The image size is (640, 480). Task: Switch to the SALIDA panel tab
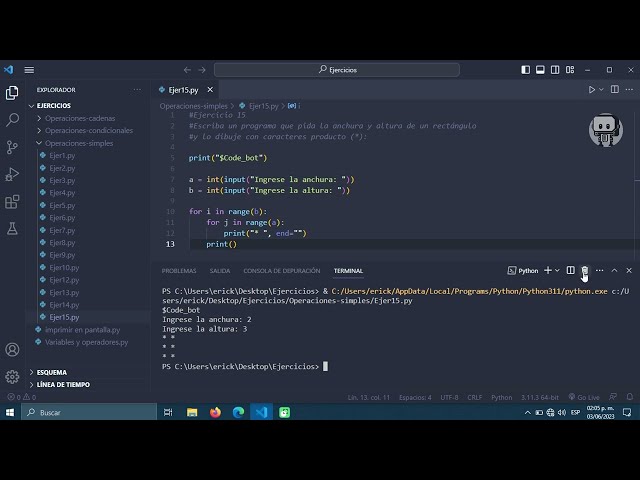220,271
